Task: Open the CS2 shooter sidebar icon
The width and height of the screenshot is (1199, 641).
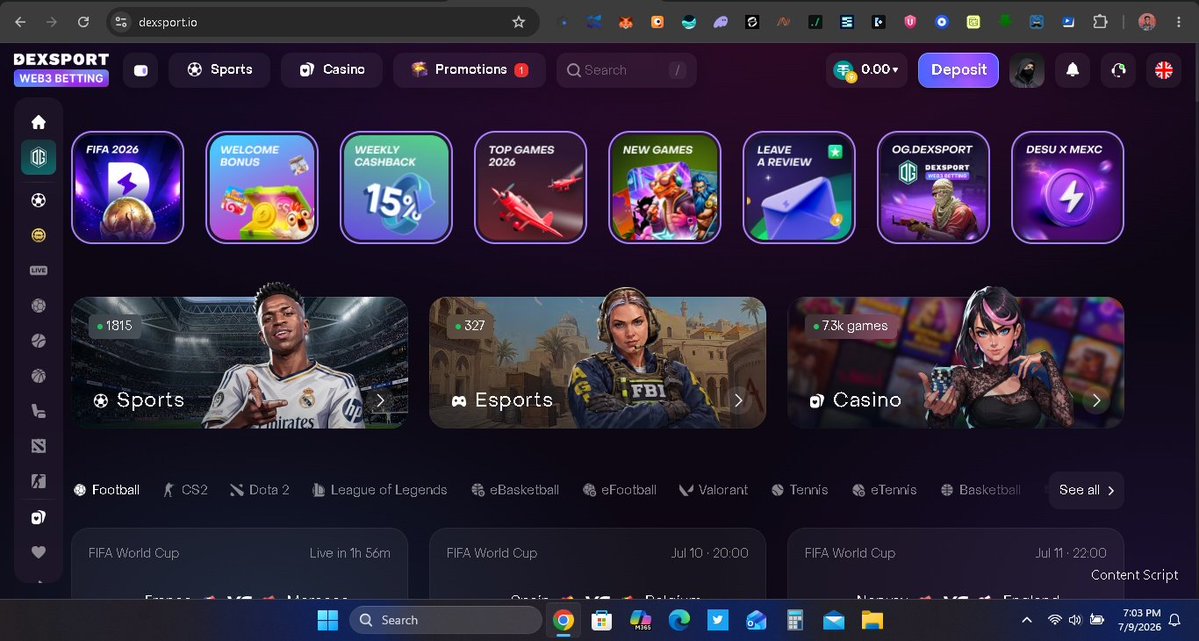Action: (38, 481)
